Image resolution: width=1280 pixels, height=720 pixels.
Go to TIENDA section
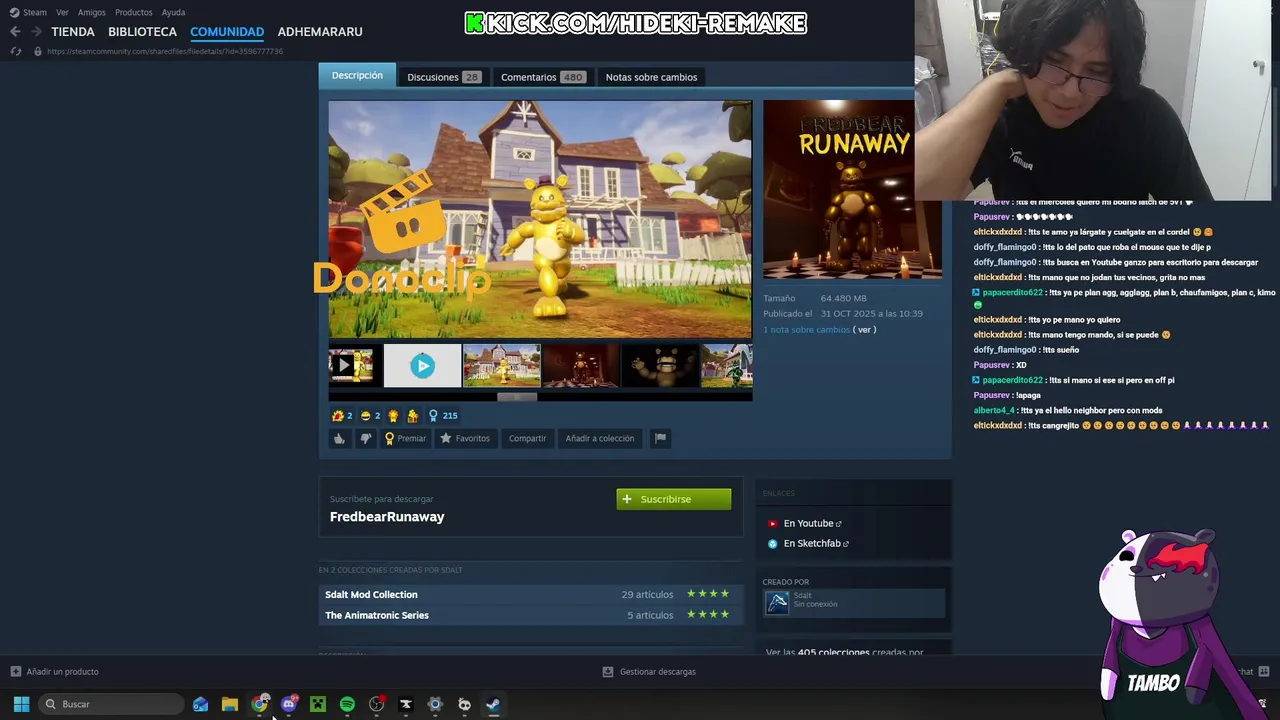(73, 32)
